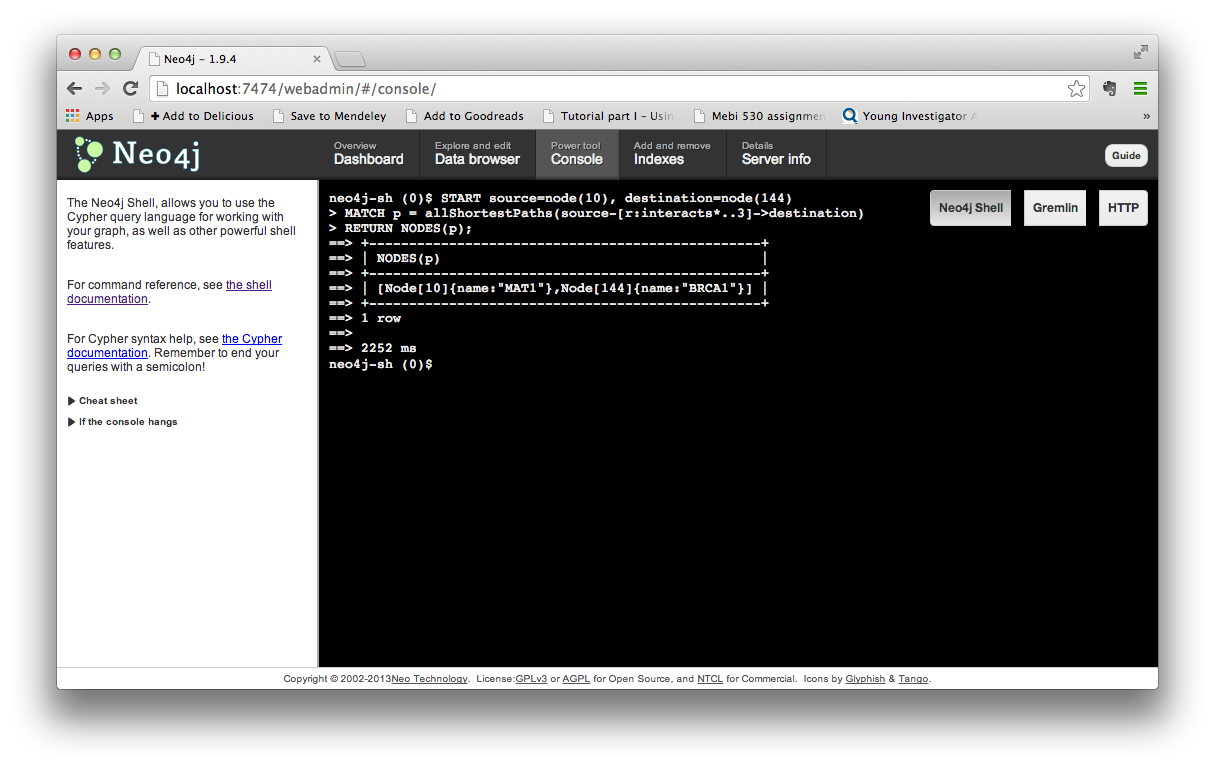Open the Tutorial part I bookmark

click(x=608, y=116)
